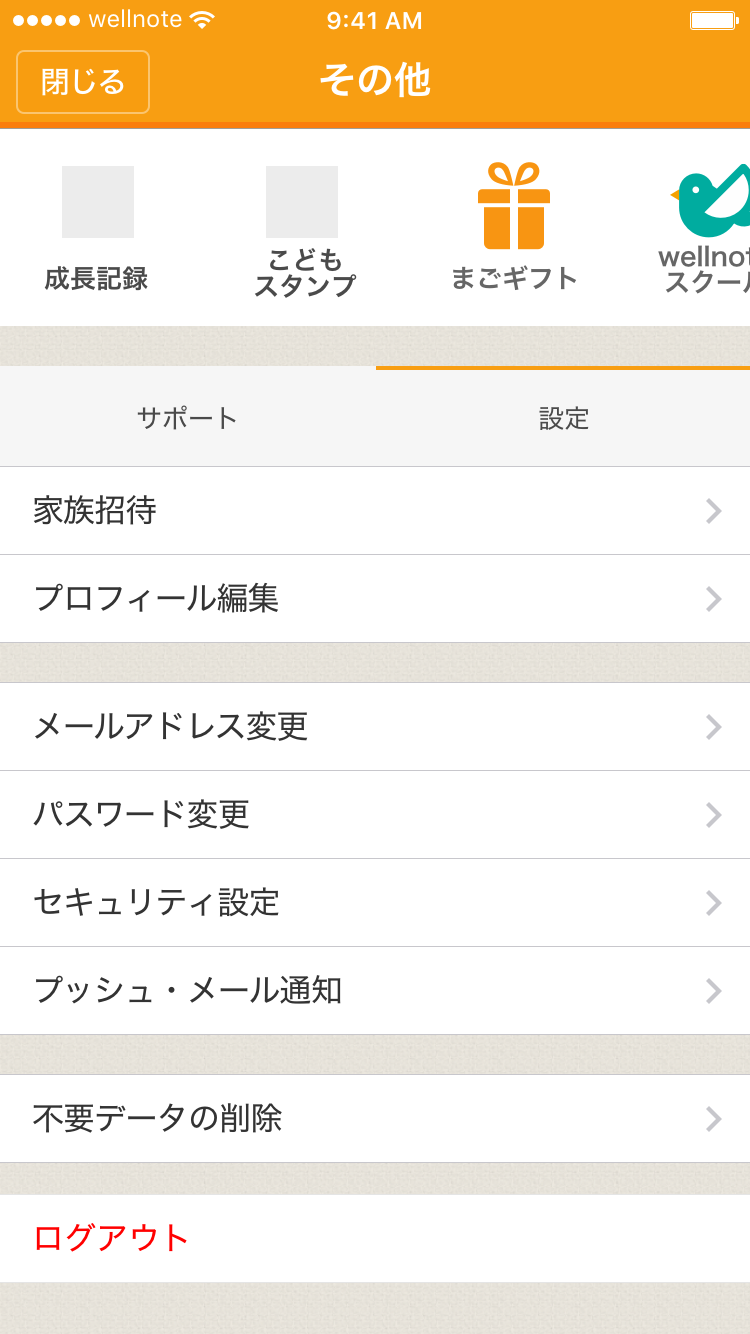Open the wellnote スクール bird icon
The height and width of the screenshot is (1334, 750).
tap(712, 200)
